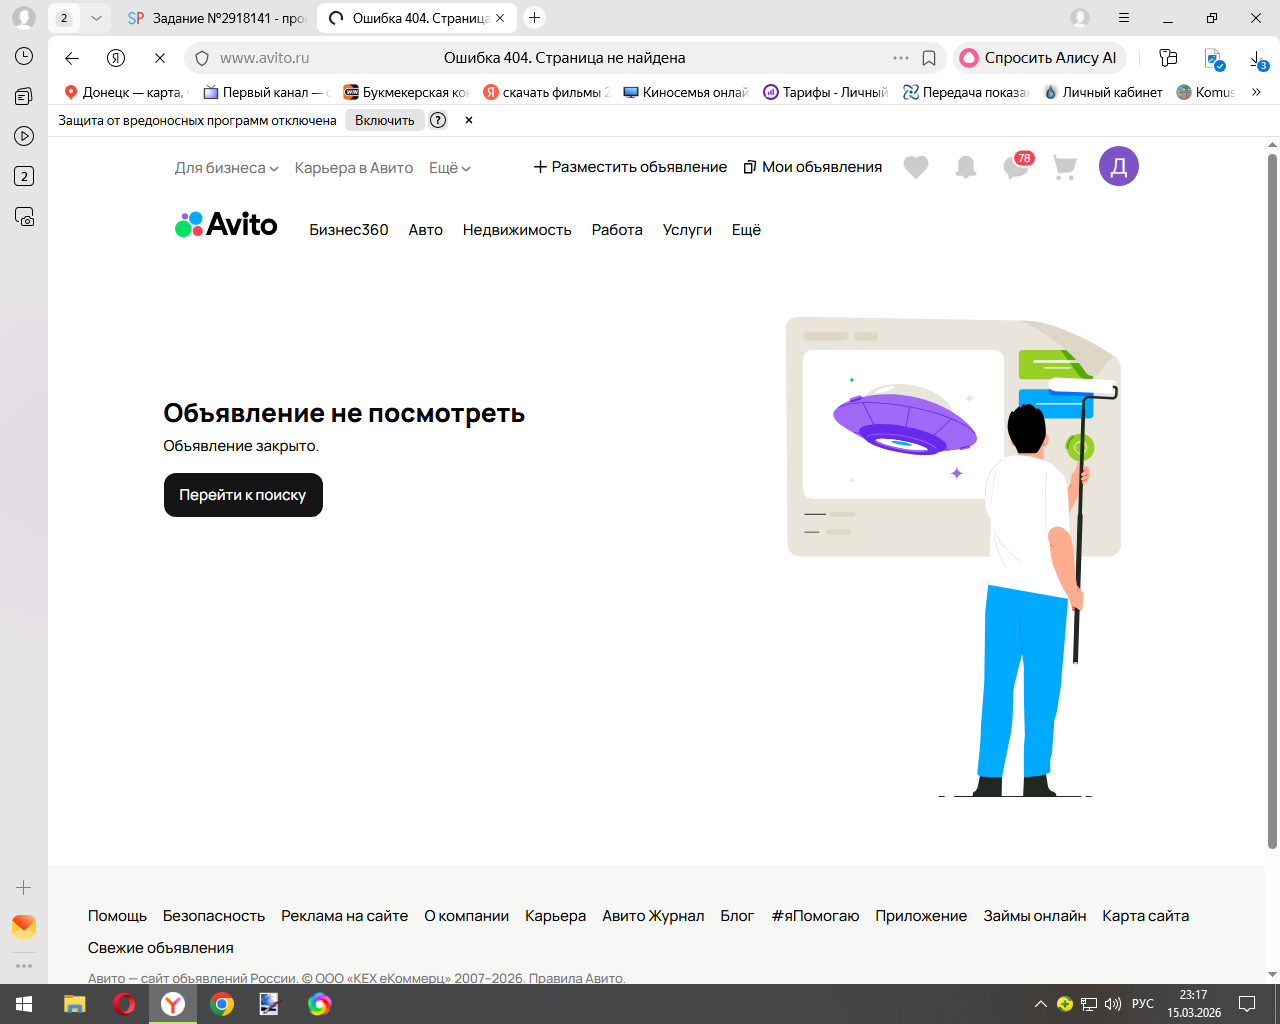Add a sidebar item with the plus icon

[24, 888]
